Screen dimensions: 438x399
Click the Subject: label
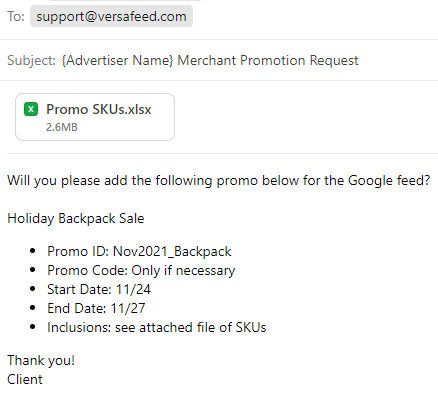pos(31,60)
